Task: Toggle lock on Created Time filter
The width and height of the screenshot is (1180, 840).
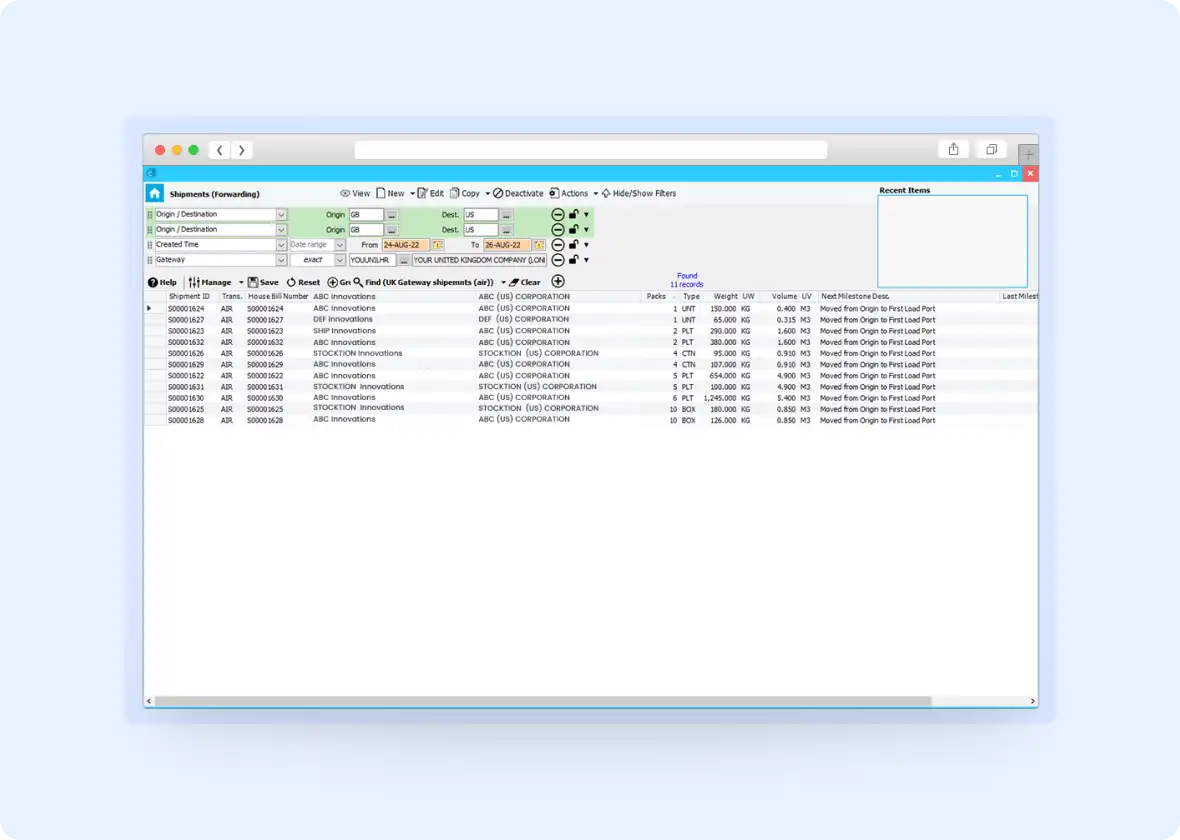Action: tap(573, 245)
